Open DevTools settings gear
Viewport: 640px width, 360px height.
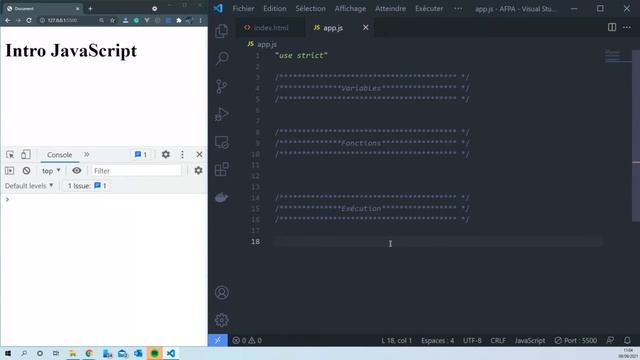pyautogui.click(x=165, y=154)
